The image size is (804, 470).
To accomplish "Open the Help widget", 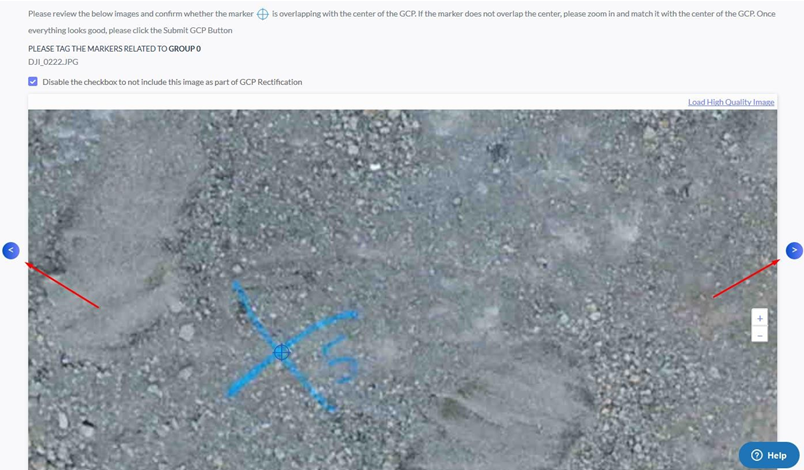I will (x=769, y=455).
